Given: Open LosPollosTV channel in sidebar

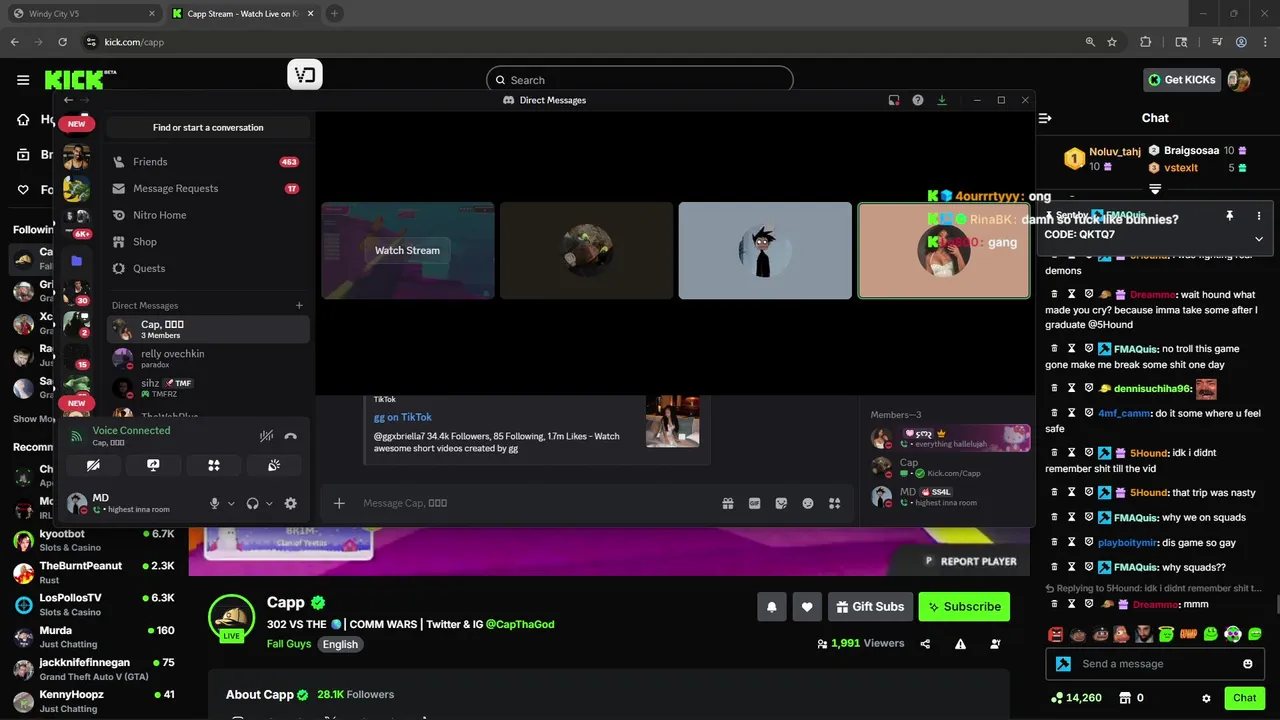Looking at the screenshot, I should [94, 604].
